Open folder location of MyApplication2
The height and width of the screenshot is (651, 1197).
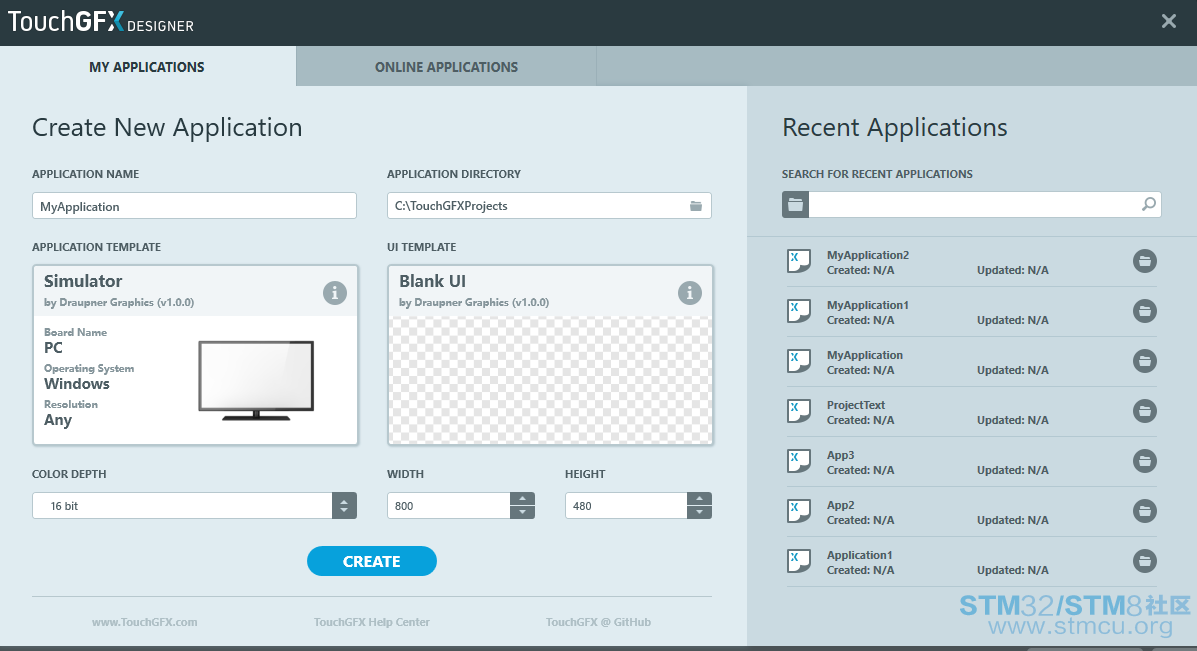tap(1144, 261)
